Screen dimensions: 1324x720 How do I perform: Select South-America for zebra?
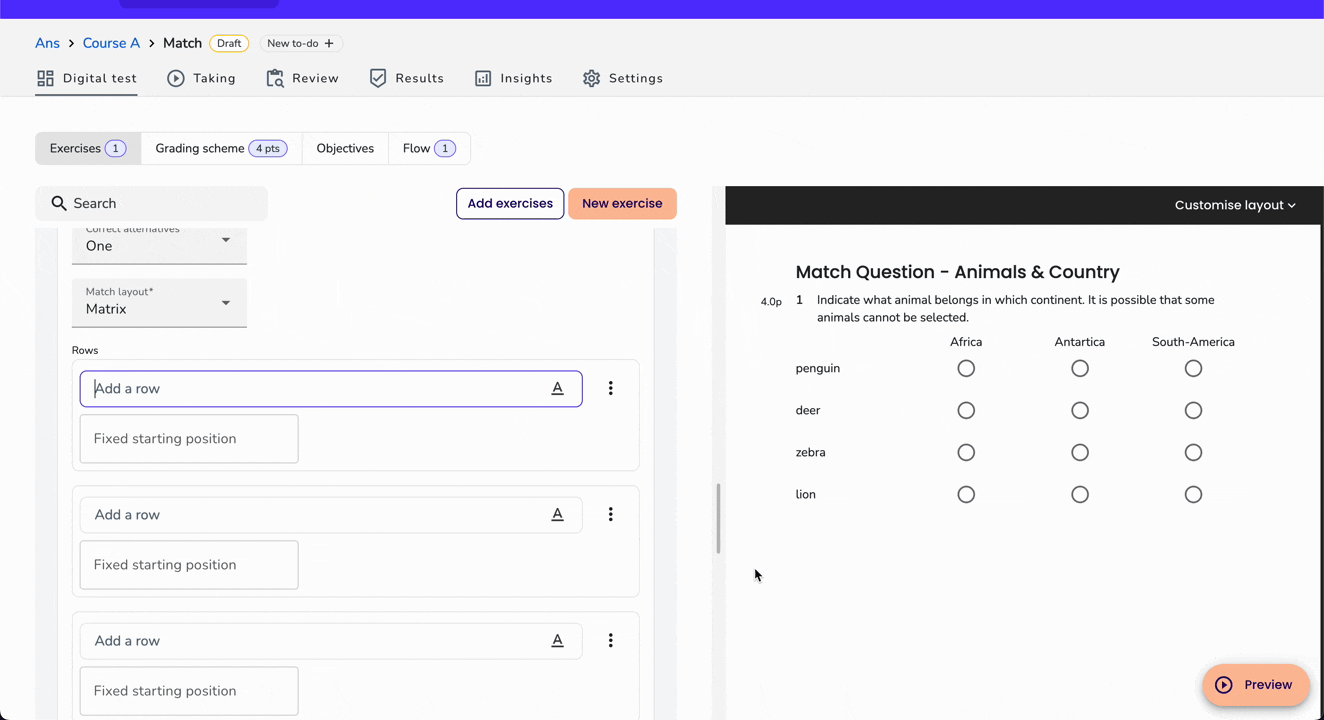click(1193, 452)
